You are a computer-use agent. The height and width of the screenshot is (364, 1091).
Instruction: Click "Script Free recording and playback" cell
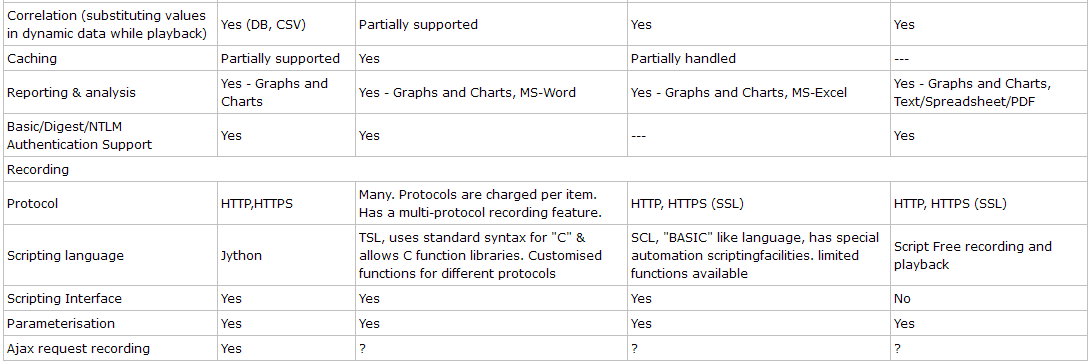pos(973,255)
